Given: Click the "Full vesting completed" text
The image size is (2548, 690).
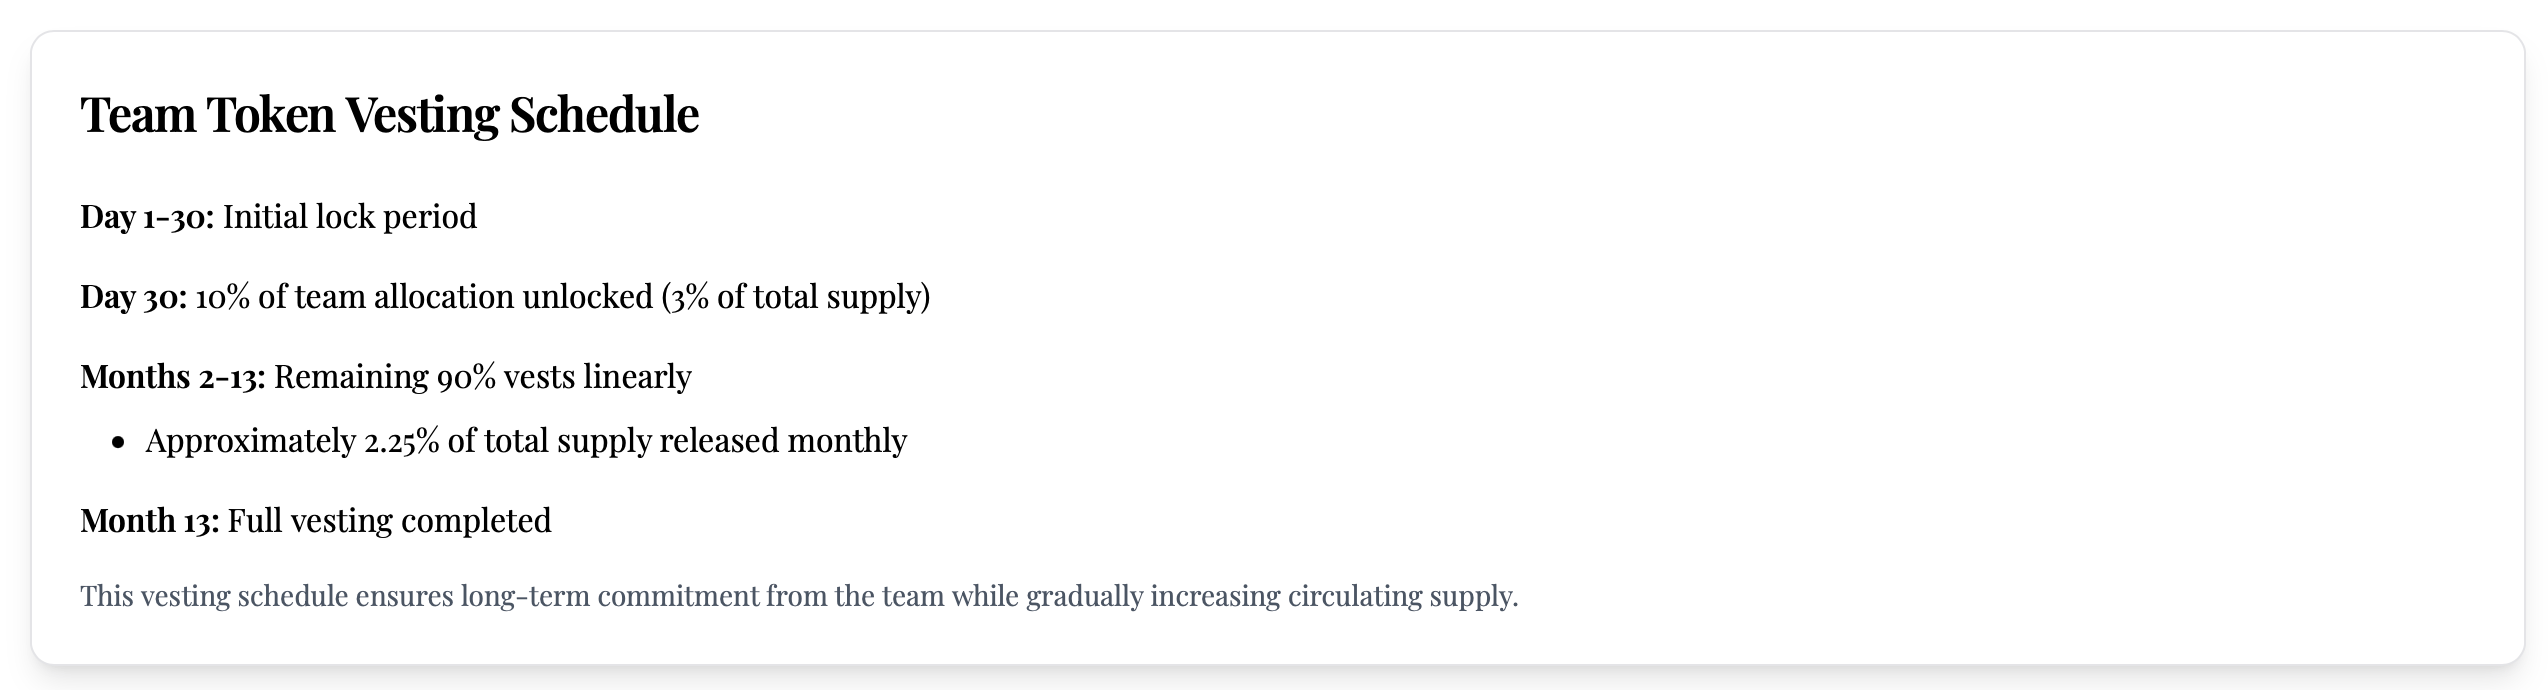Looking at the screenshot, I should (x=389, y=521).
